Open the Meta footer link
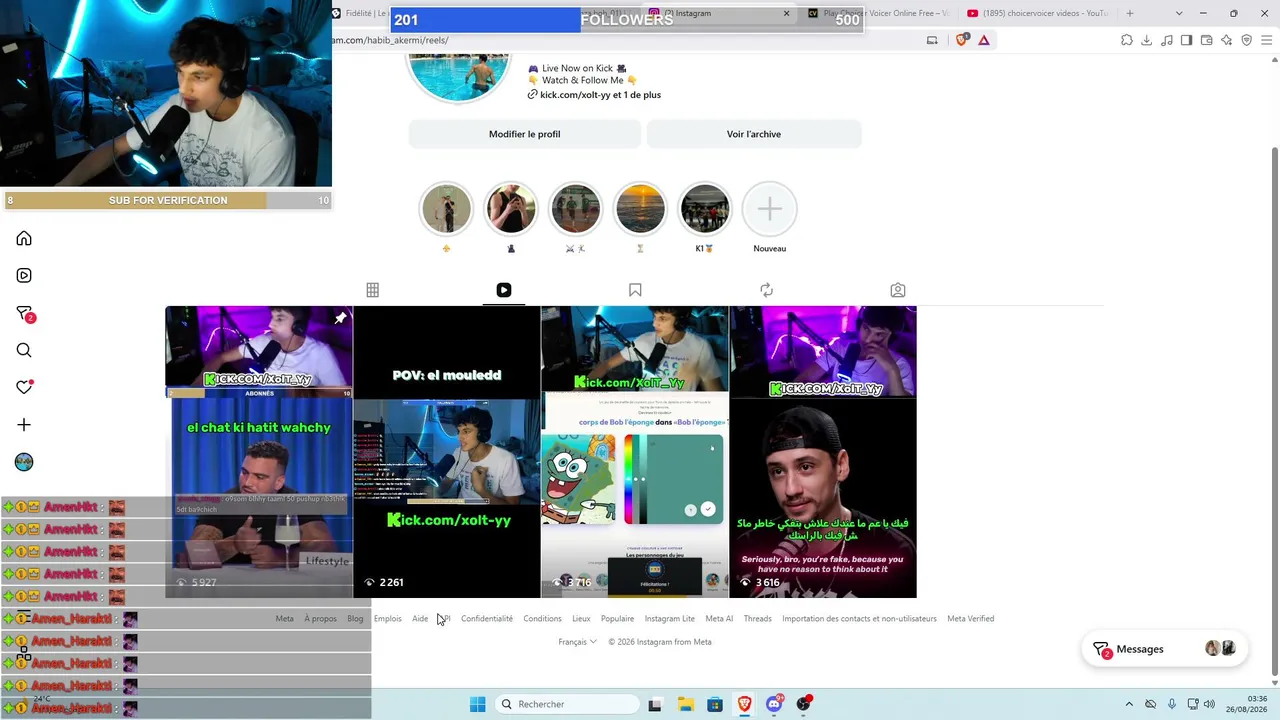The image size is (1280, 720). [x=285, y=619]
